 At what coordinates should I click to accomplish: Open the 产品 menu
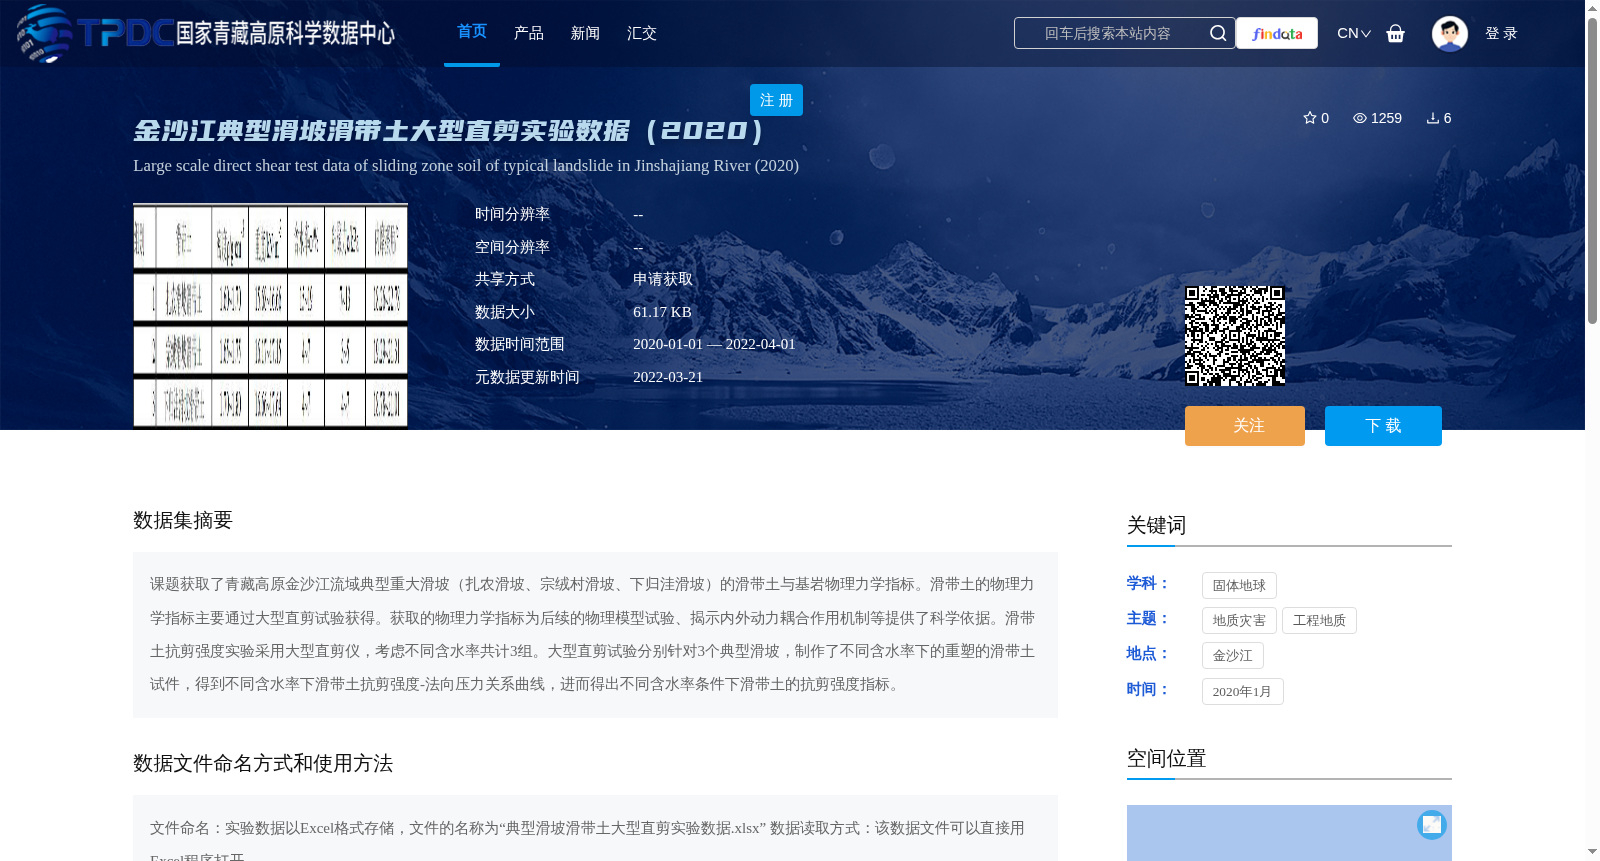(529, 33)
